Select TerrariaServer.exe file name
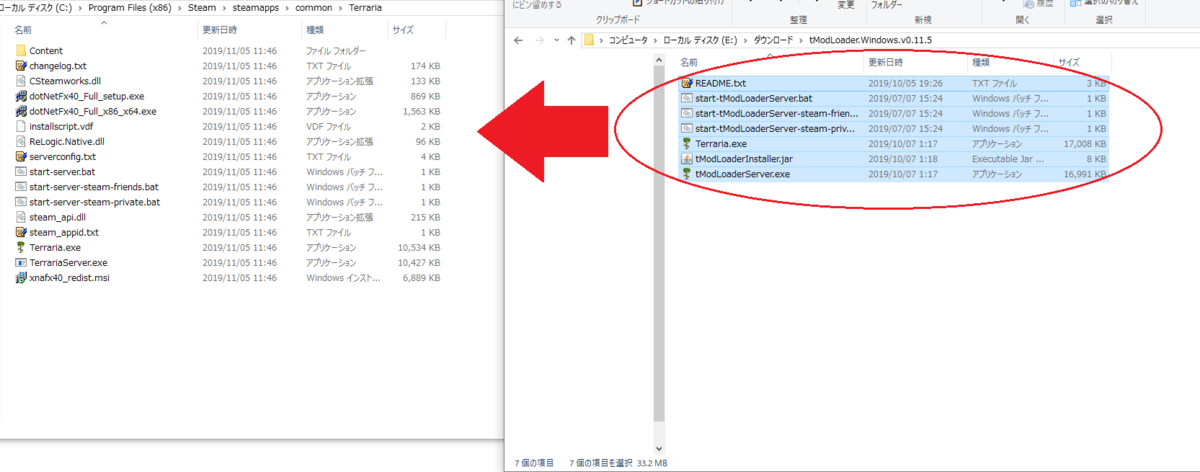Image resolution: width=1200 pixels, height=472 pixels. [68, 262]
